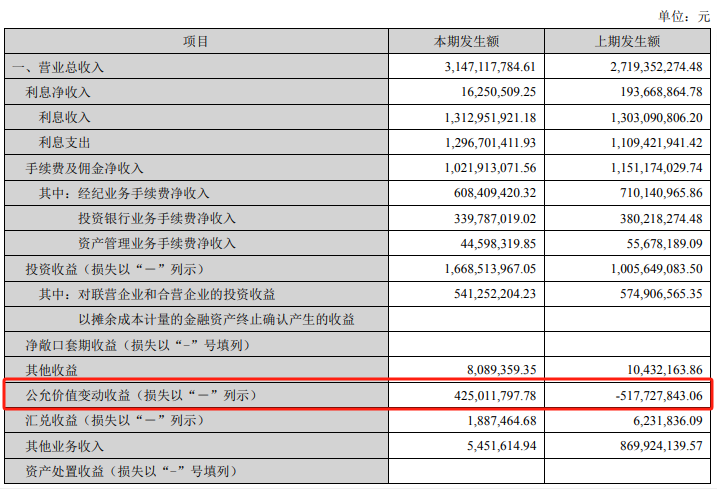Select value 541,252,204.23

tap(495, 294)
